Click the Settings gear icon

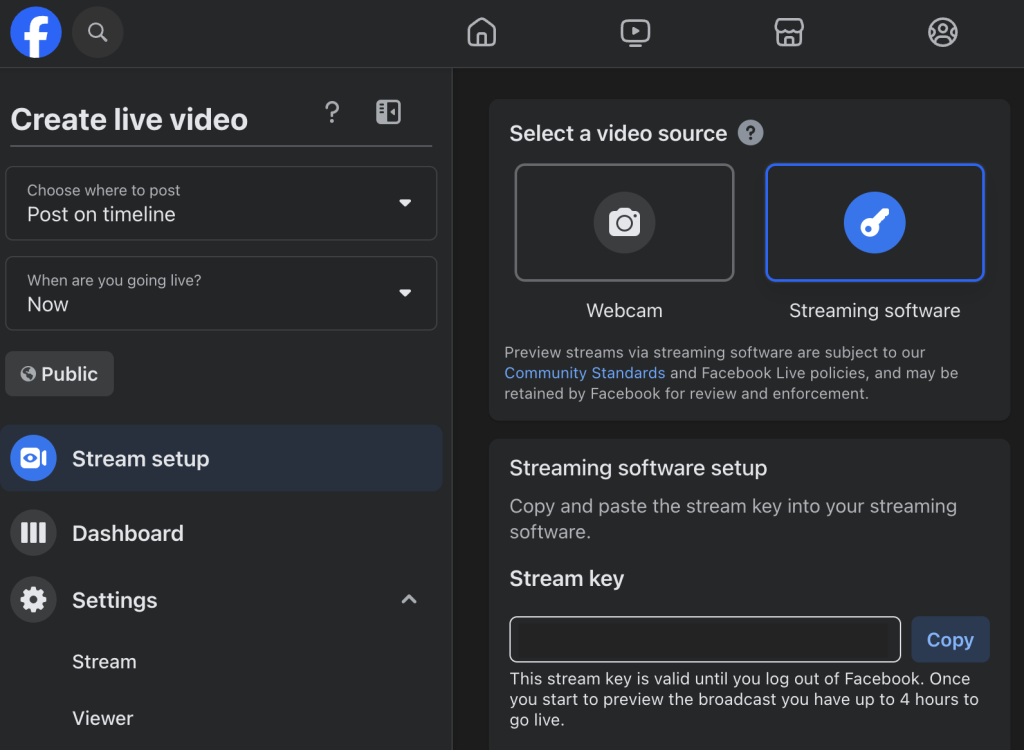33,600
